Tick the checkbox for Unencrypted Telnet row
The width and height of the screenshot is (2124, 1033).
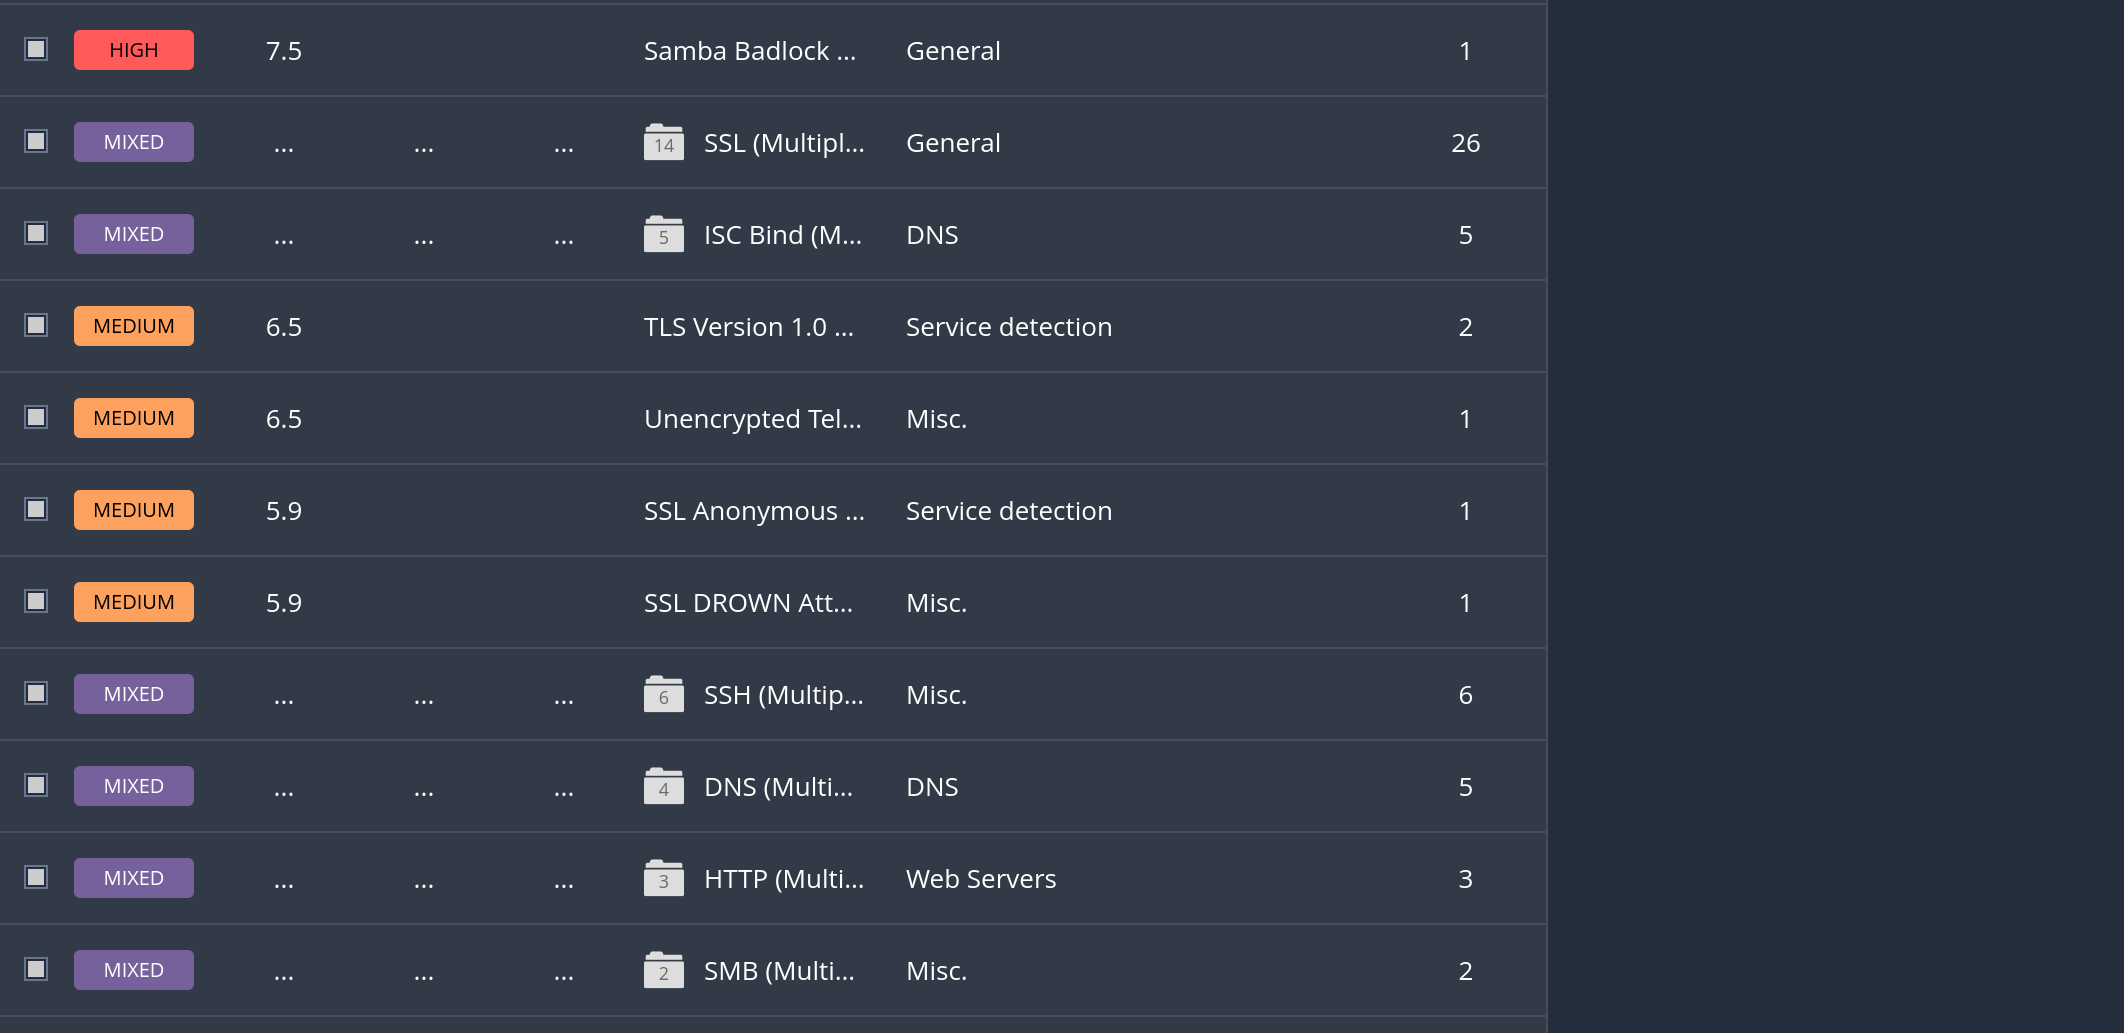coord(36,417)
